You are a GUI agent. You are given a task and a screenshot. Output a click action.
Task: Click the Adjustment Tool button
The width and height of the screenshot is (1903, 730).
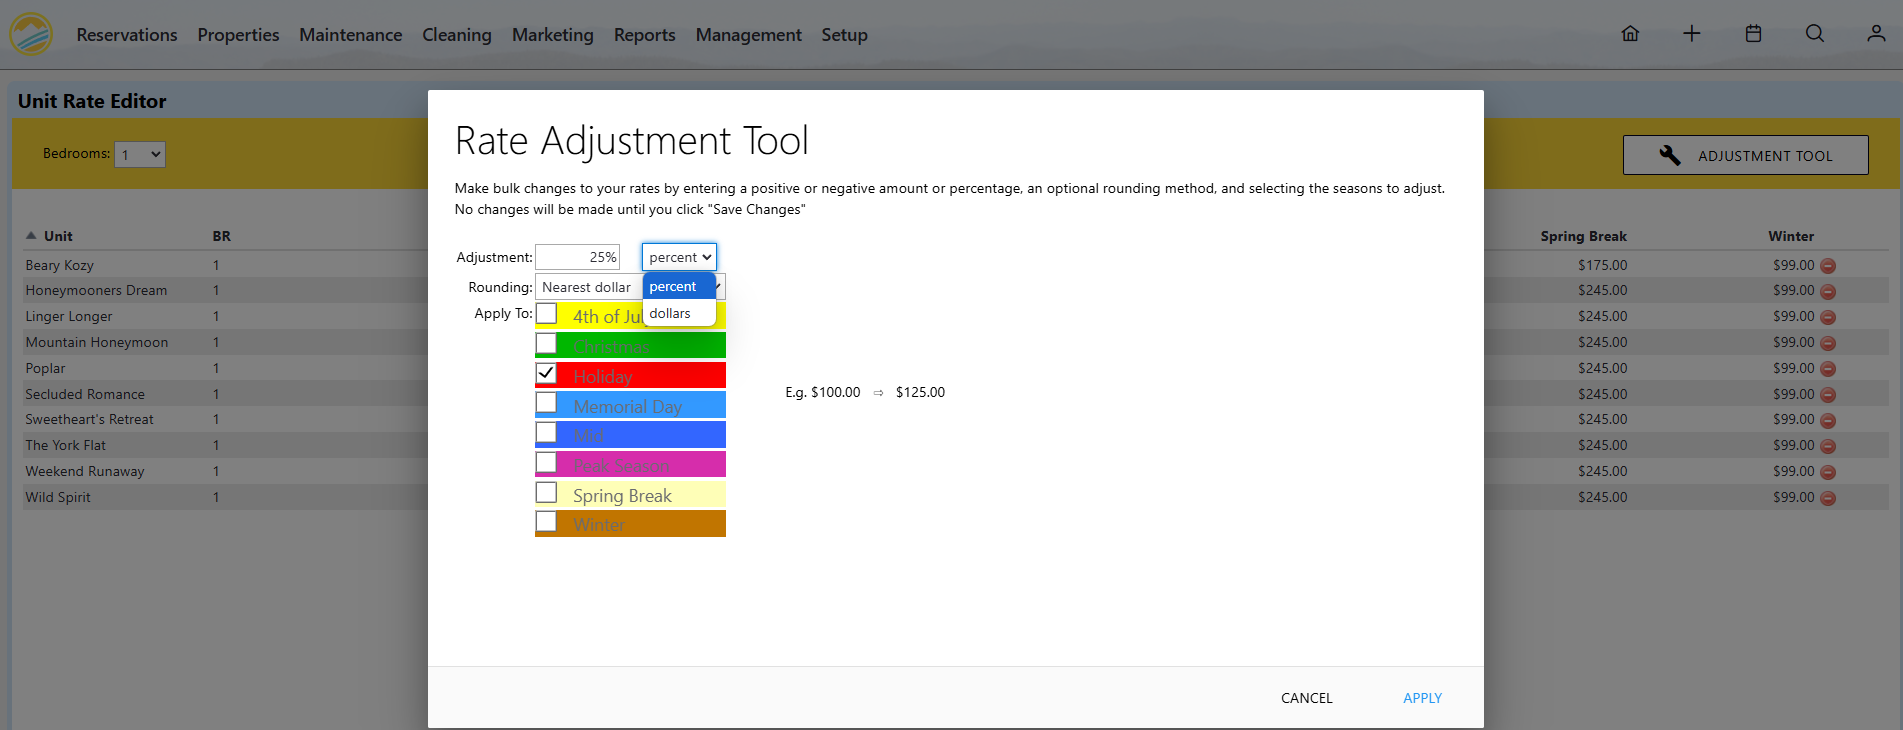click(x=1745, y=155)
